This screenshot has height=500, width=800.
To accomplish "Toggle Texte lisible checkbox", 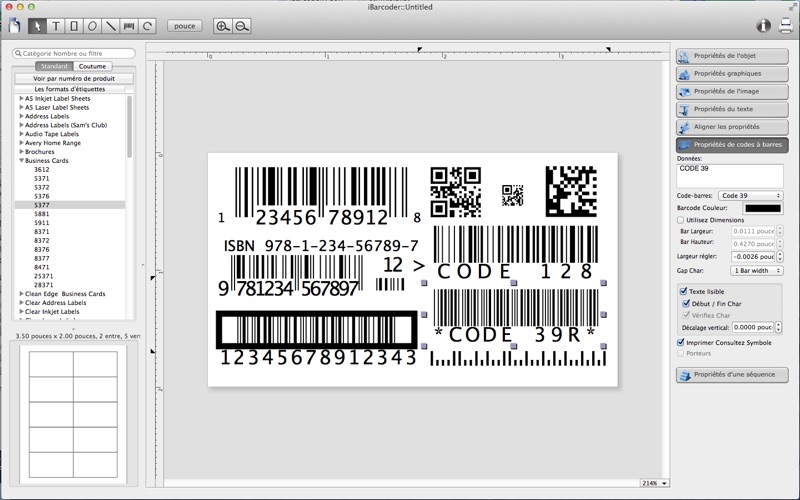I will pos(683,291).
